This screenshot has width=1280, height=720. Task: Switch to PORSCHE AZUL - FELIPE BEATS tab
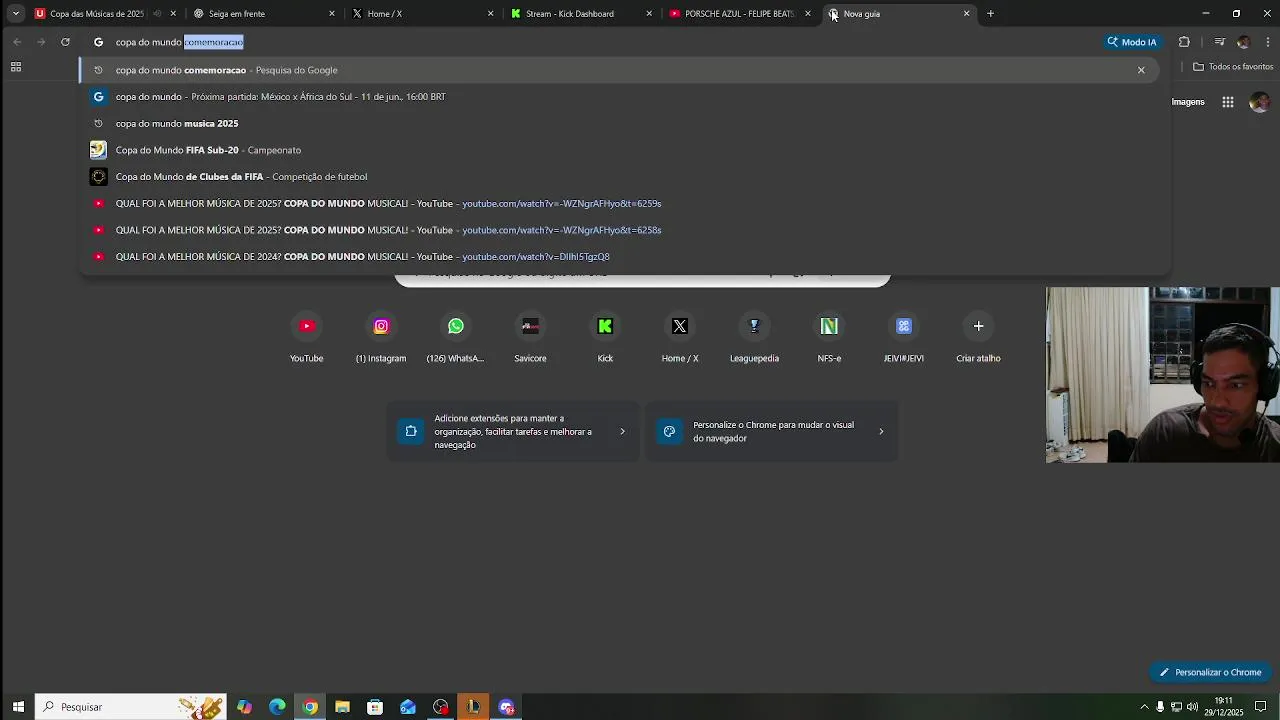(739, 14)
